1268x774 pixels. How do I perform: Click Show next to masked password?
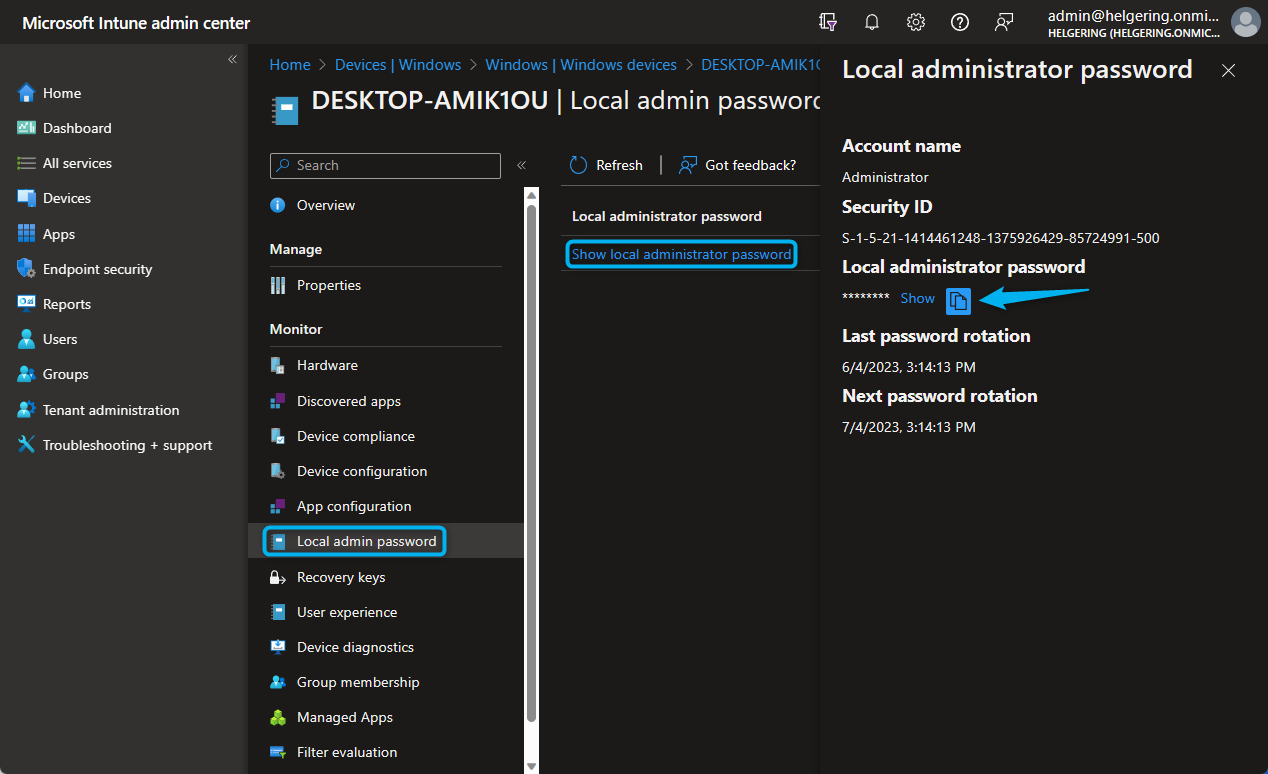[917, 298]
